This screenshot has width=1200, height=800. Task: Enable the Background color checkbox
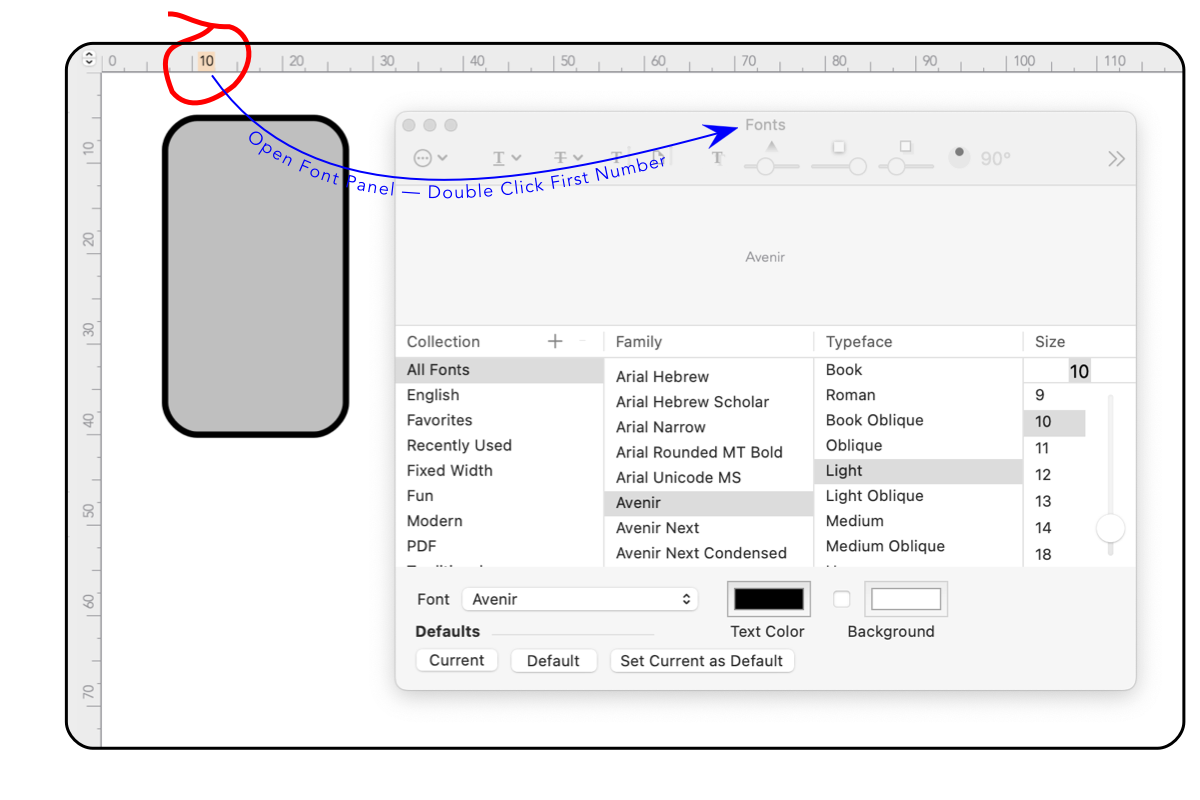point(842,599)
